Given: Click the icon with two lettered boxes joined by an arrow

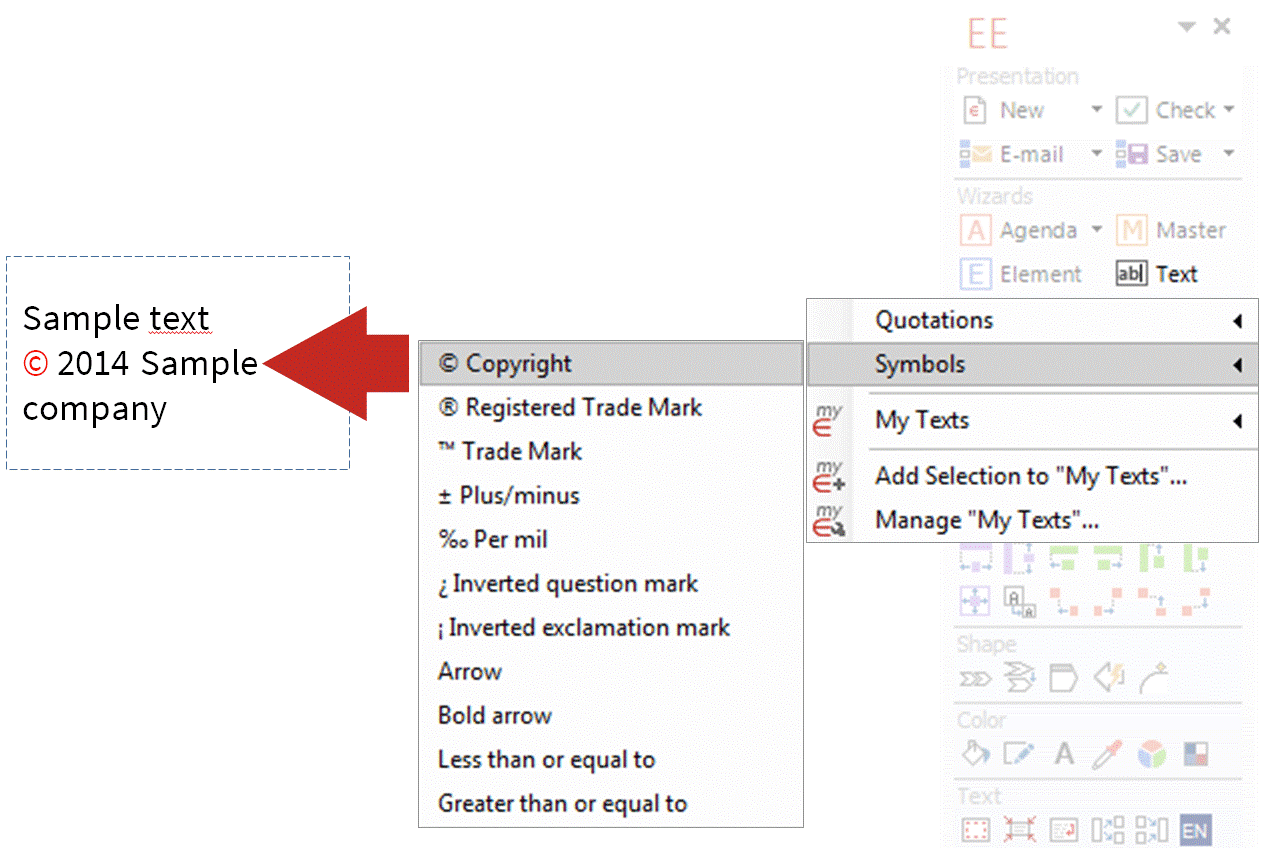Looking at the screenshot, I should pos(1019,600).
